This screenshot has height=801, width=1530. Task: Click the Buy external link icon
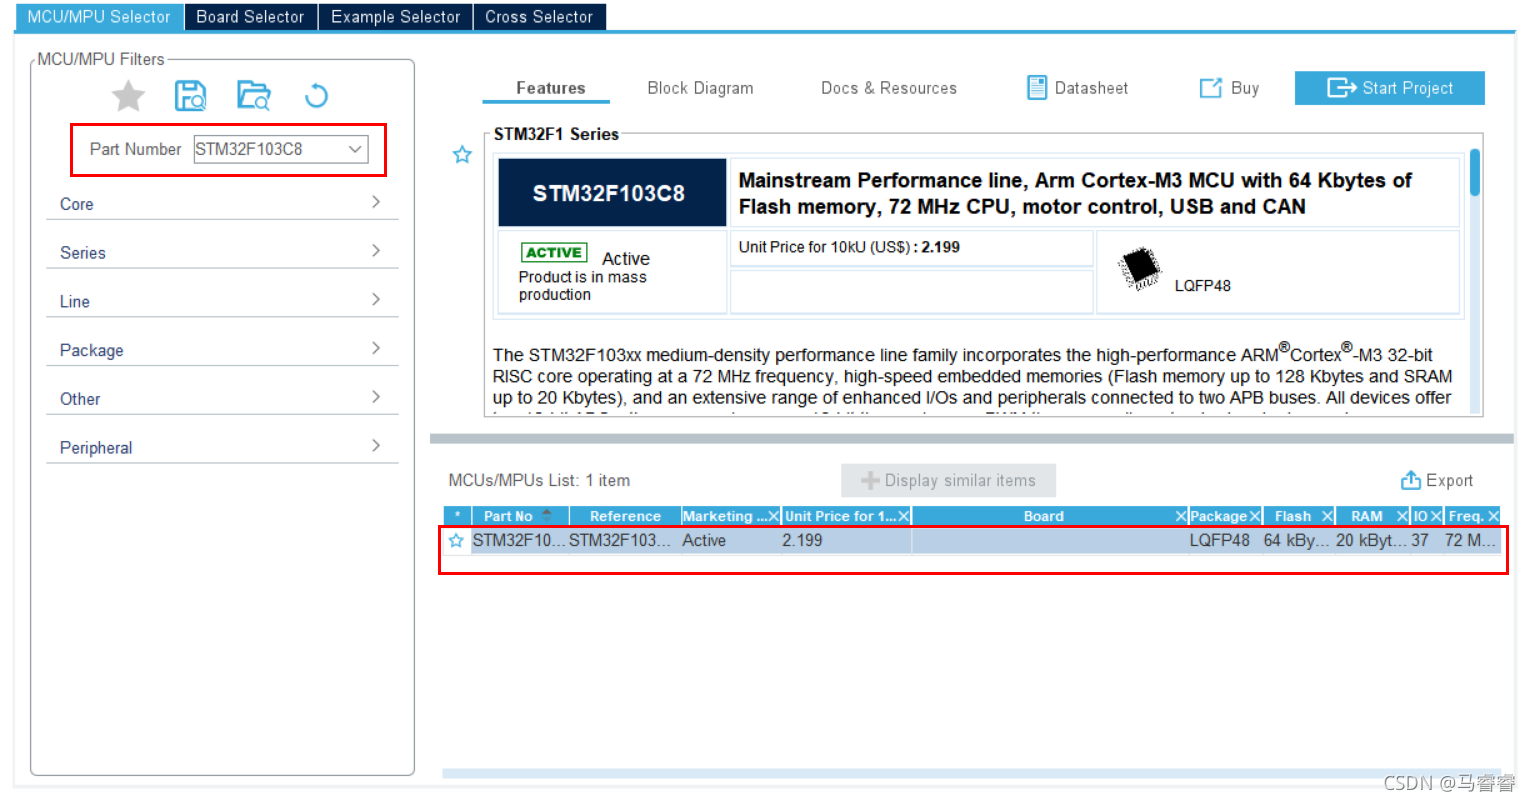(1210, 88)
